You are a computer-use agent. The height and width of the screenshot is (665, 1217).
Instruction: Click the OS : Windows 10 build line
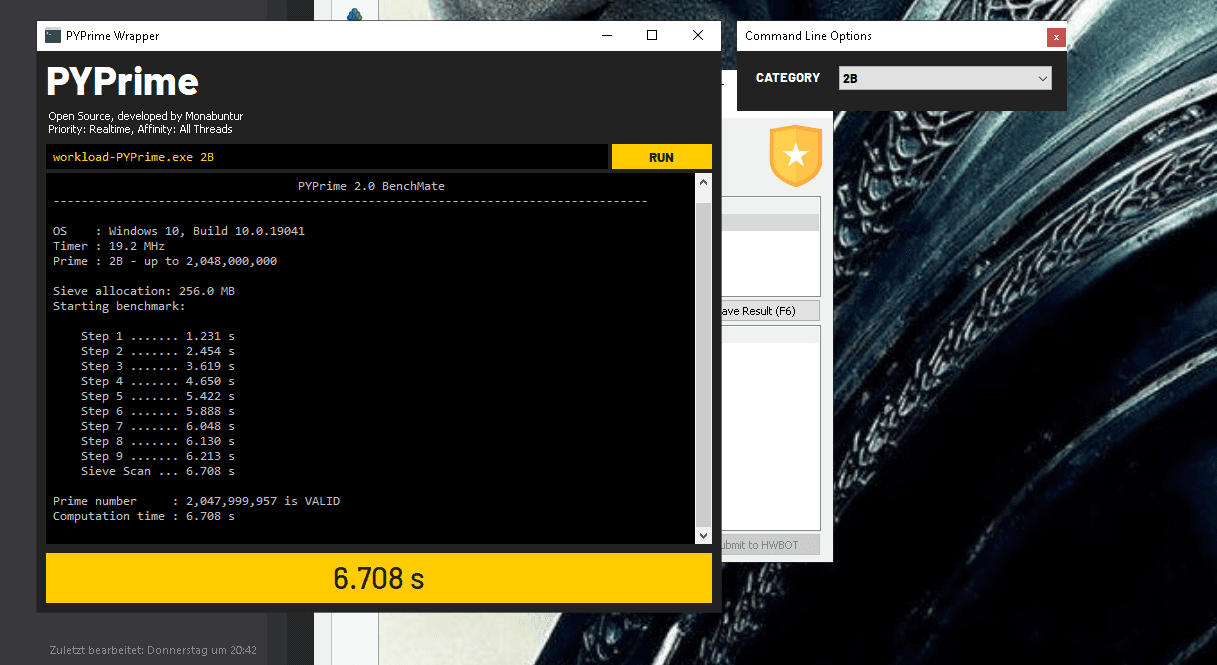(178, 231)
